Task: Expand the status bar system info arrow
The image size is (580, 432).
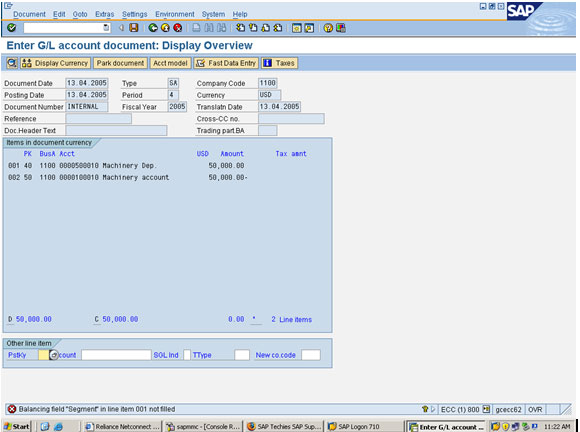Action: coord(433,409)
